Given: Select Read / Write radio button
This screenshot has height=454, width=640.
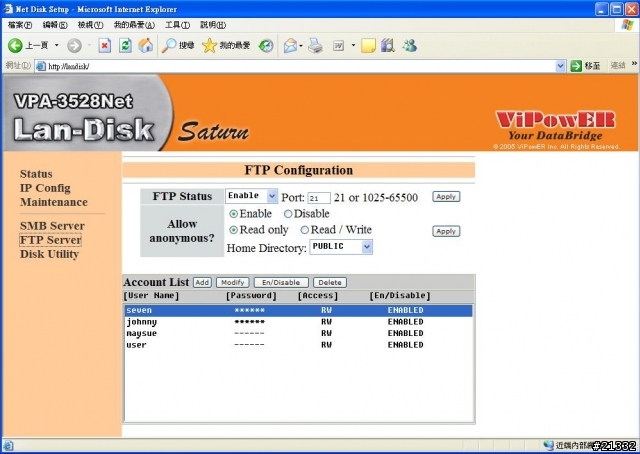Looking at the screenshot, I should [x=304, y=230].
